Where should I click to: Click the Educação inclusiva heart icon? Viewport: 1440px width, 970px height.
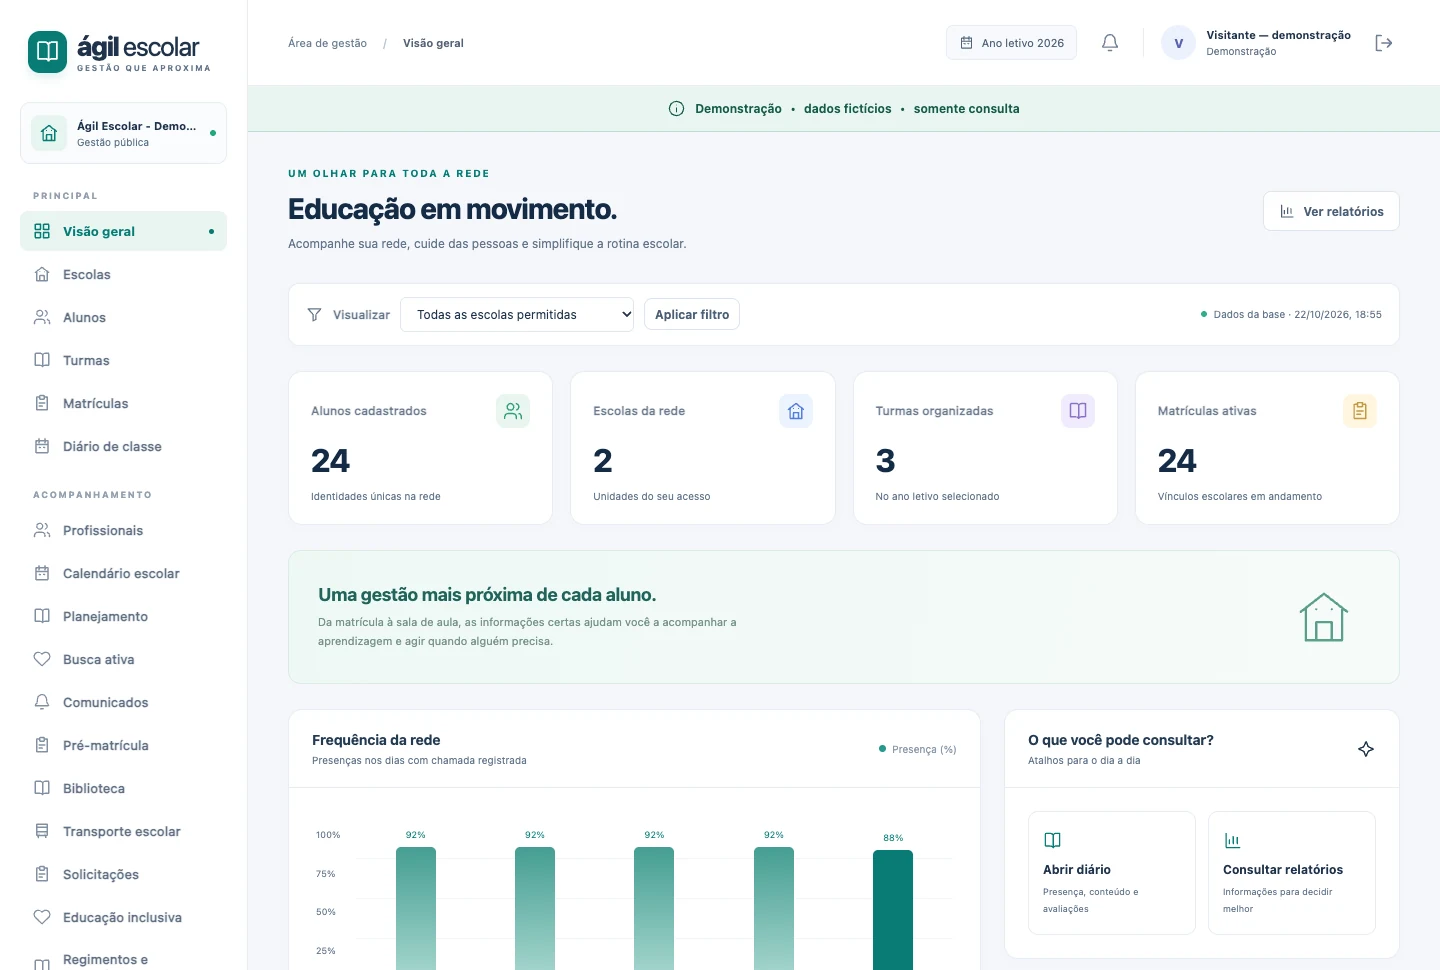tap(42, 917)
